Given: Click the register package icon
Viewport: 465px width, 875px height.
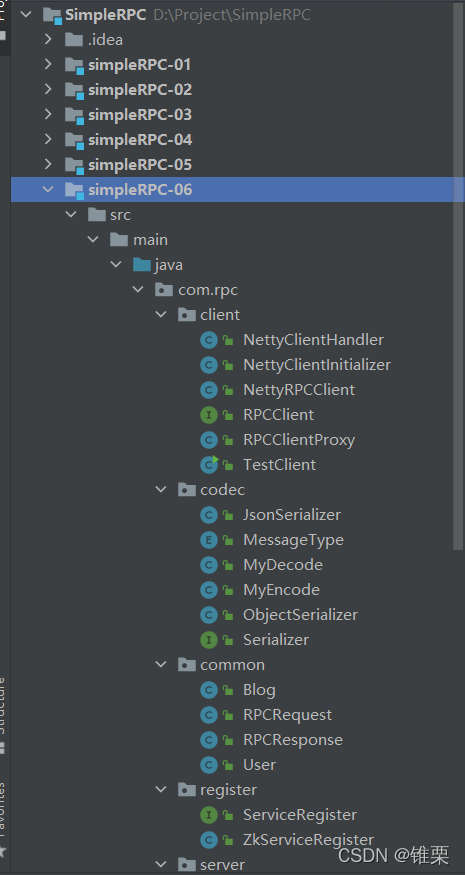Looking at the screenshot, I should [x=186, y=790].
